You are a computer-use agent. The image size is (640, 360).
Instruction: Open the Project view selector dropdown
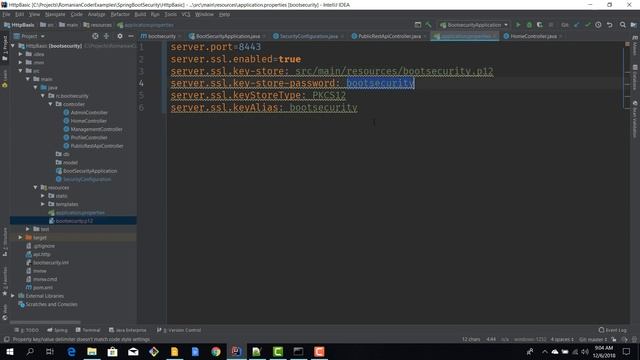pos(29,36)
